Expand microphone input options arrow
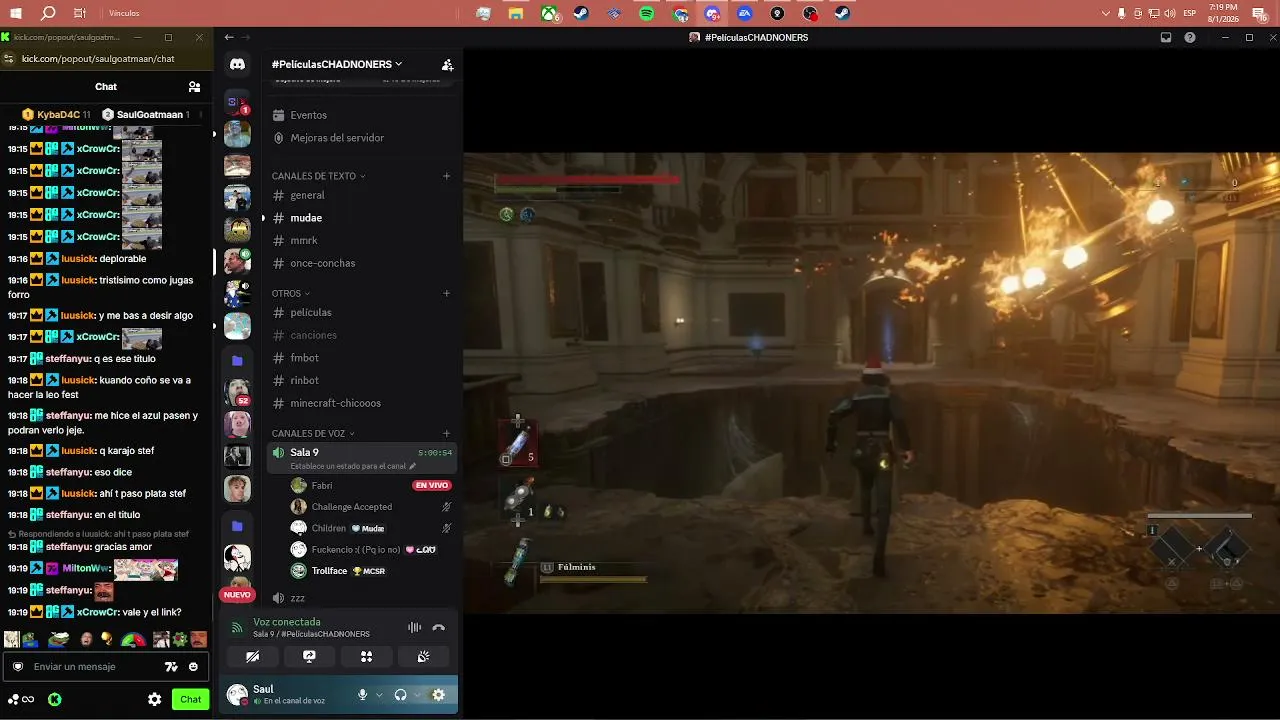This screenshot has width=1280, height=720. (379, 695)
